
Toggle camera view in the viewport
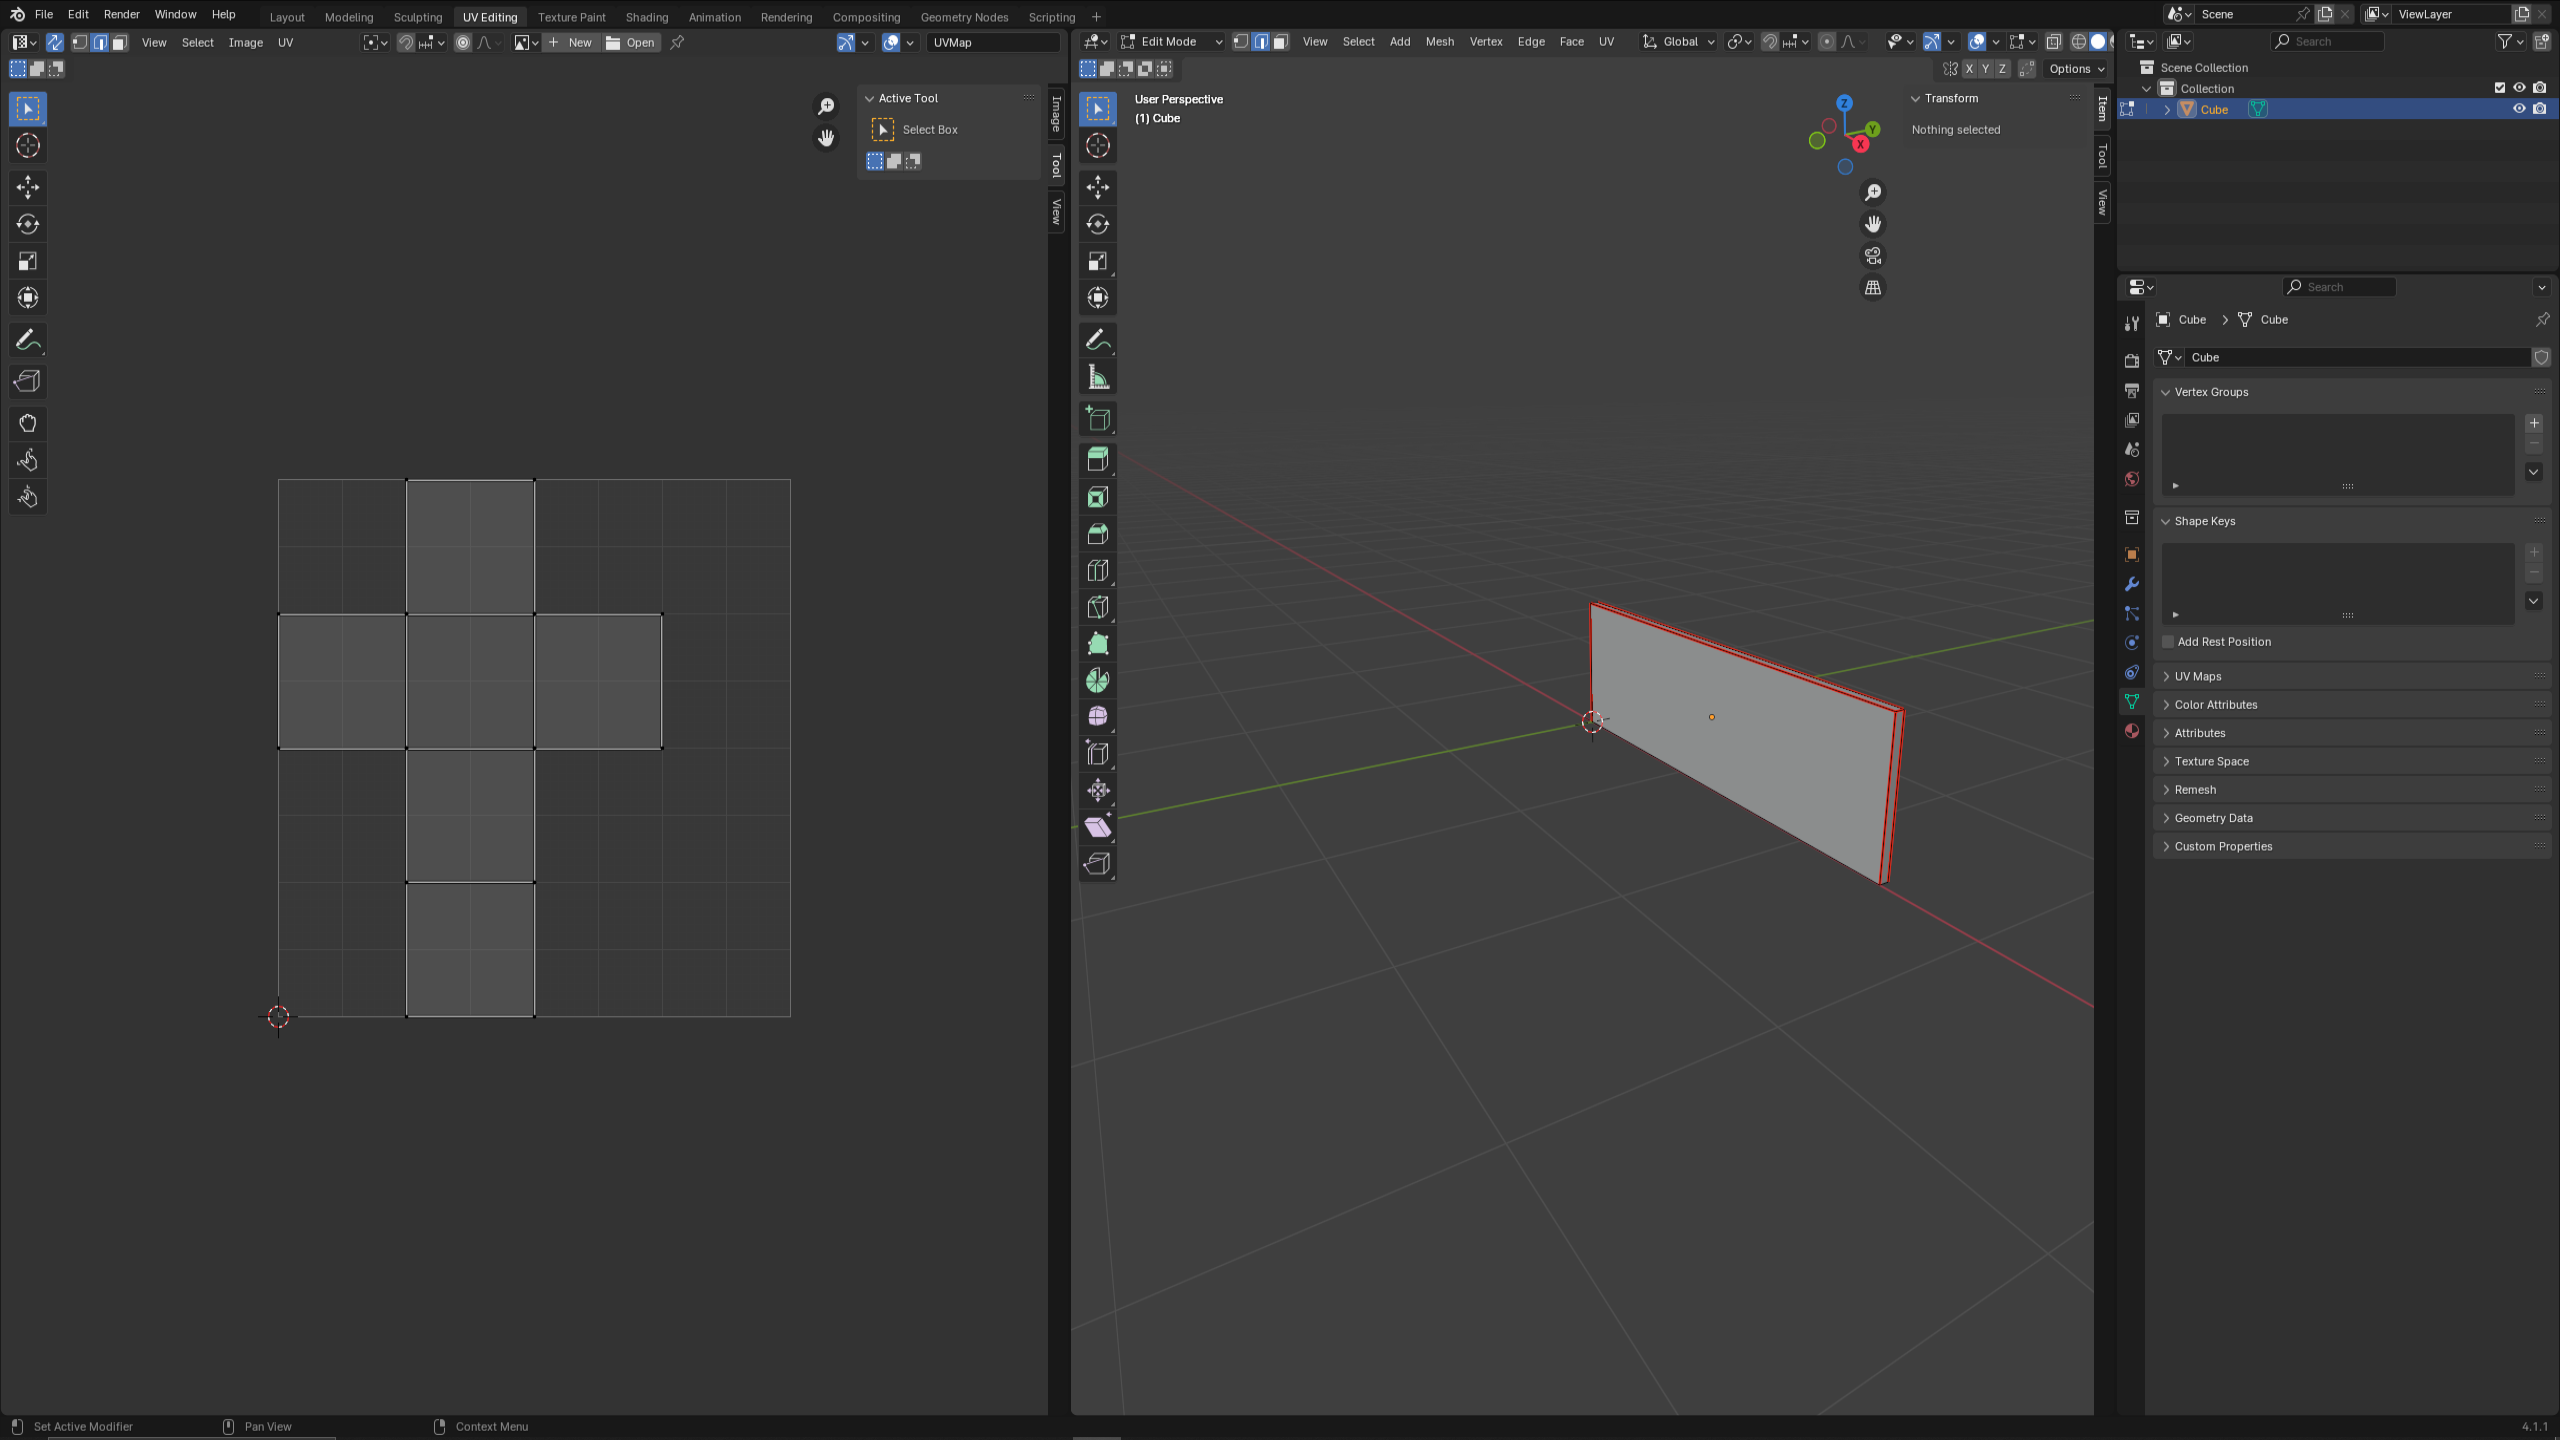pos(1873,256)
